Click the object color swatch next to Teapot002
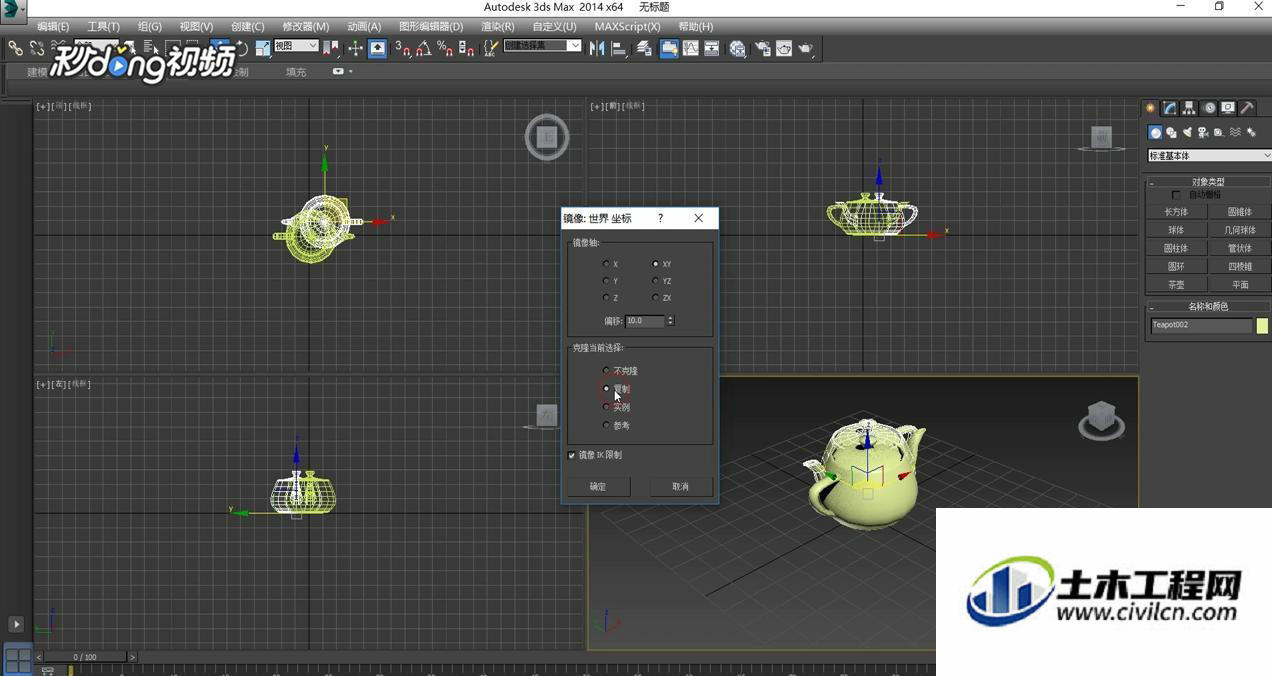The height and width of the screenshot is (676, 1272). 1262,326
